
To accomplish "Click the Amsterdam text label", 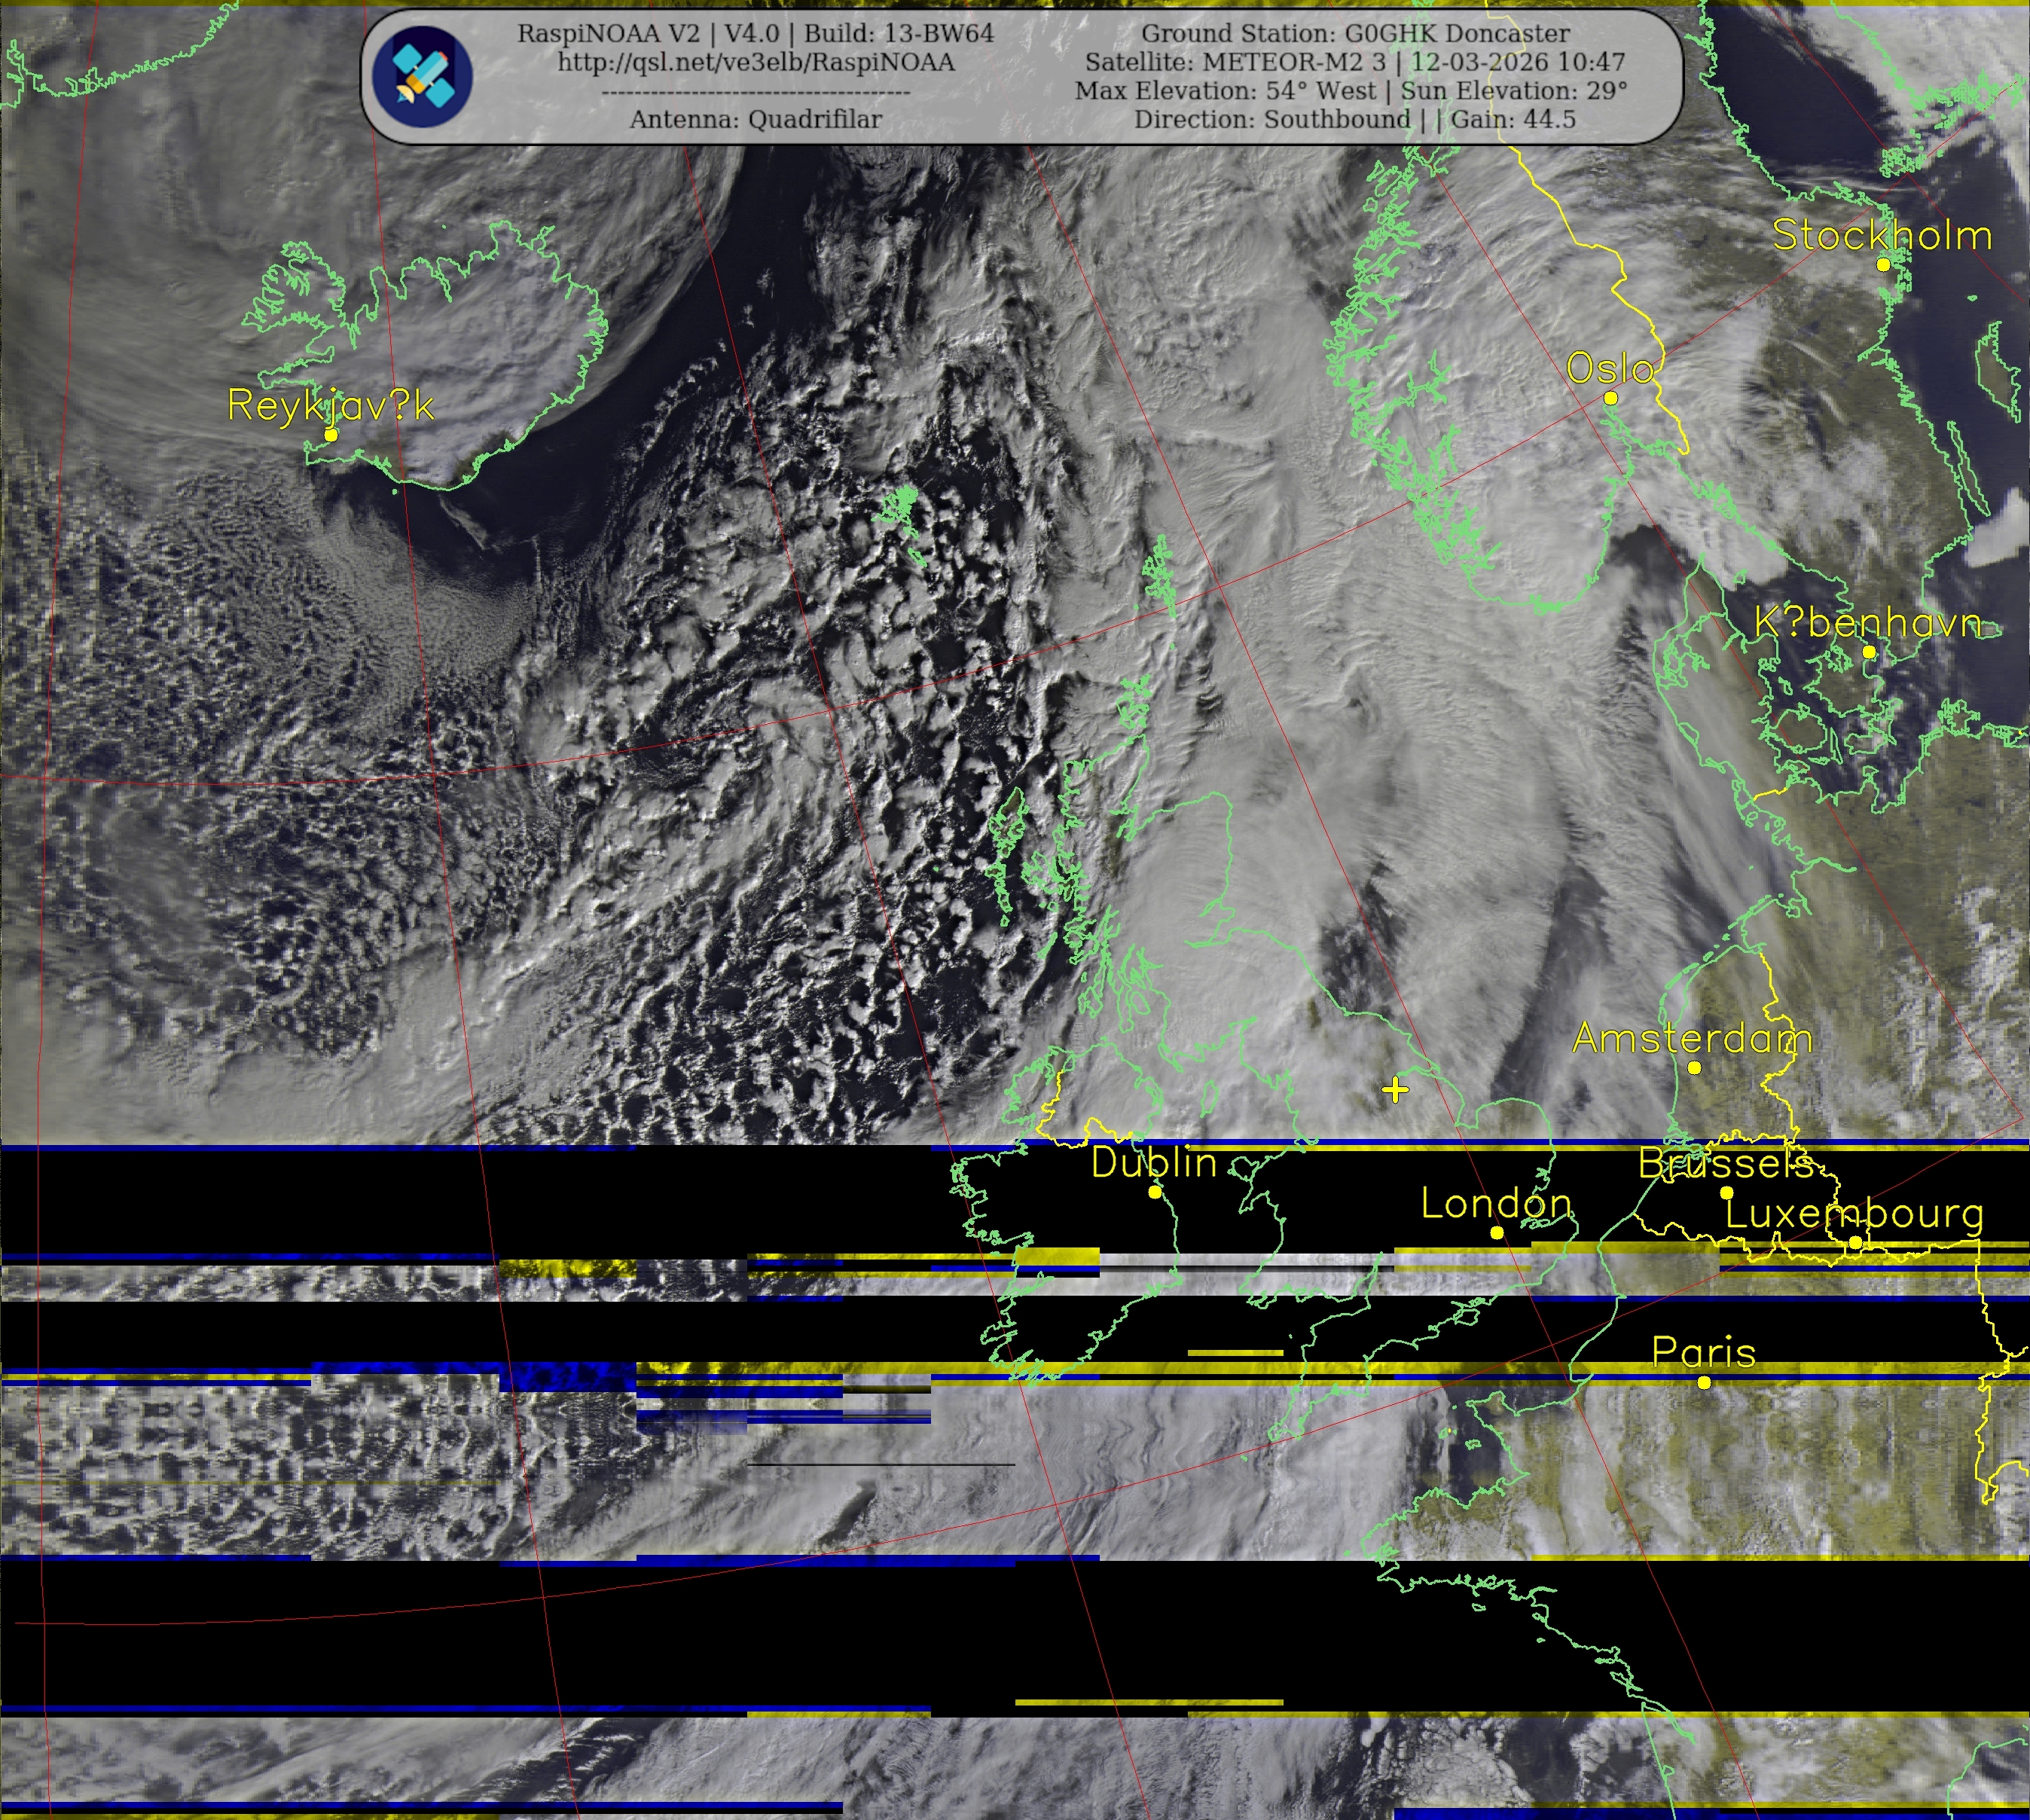I will [x=1692, y=1038].
